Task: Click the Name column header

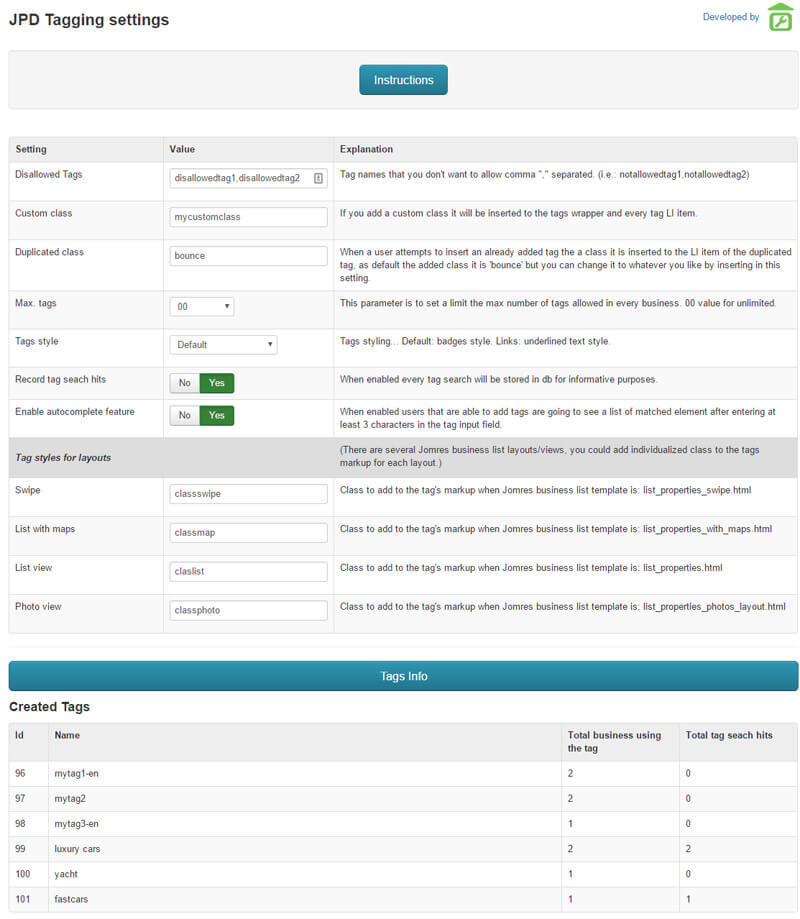Action: point(67,735)
